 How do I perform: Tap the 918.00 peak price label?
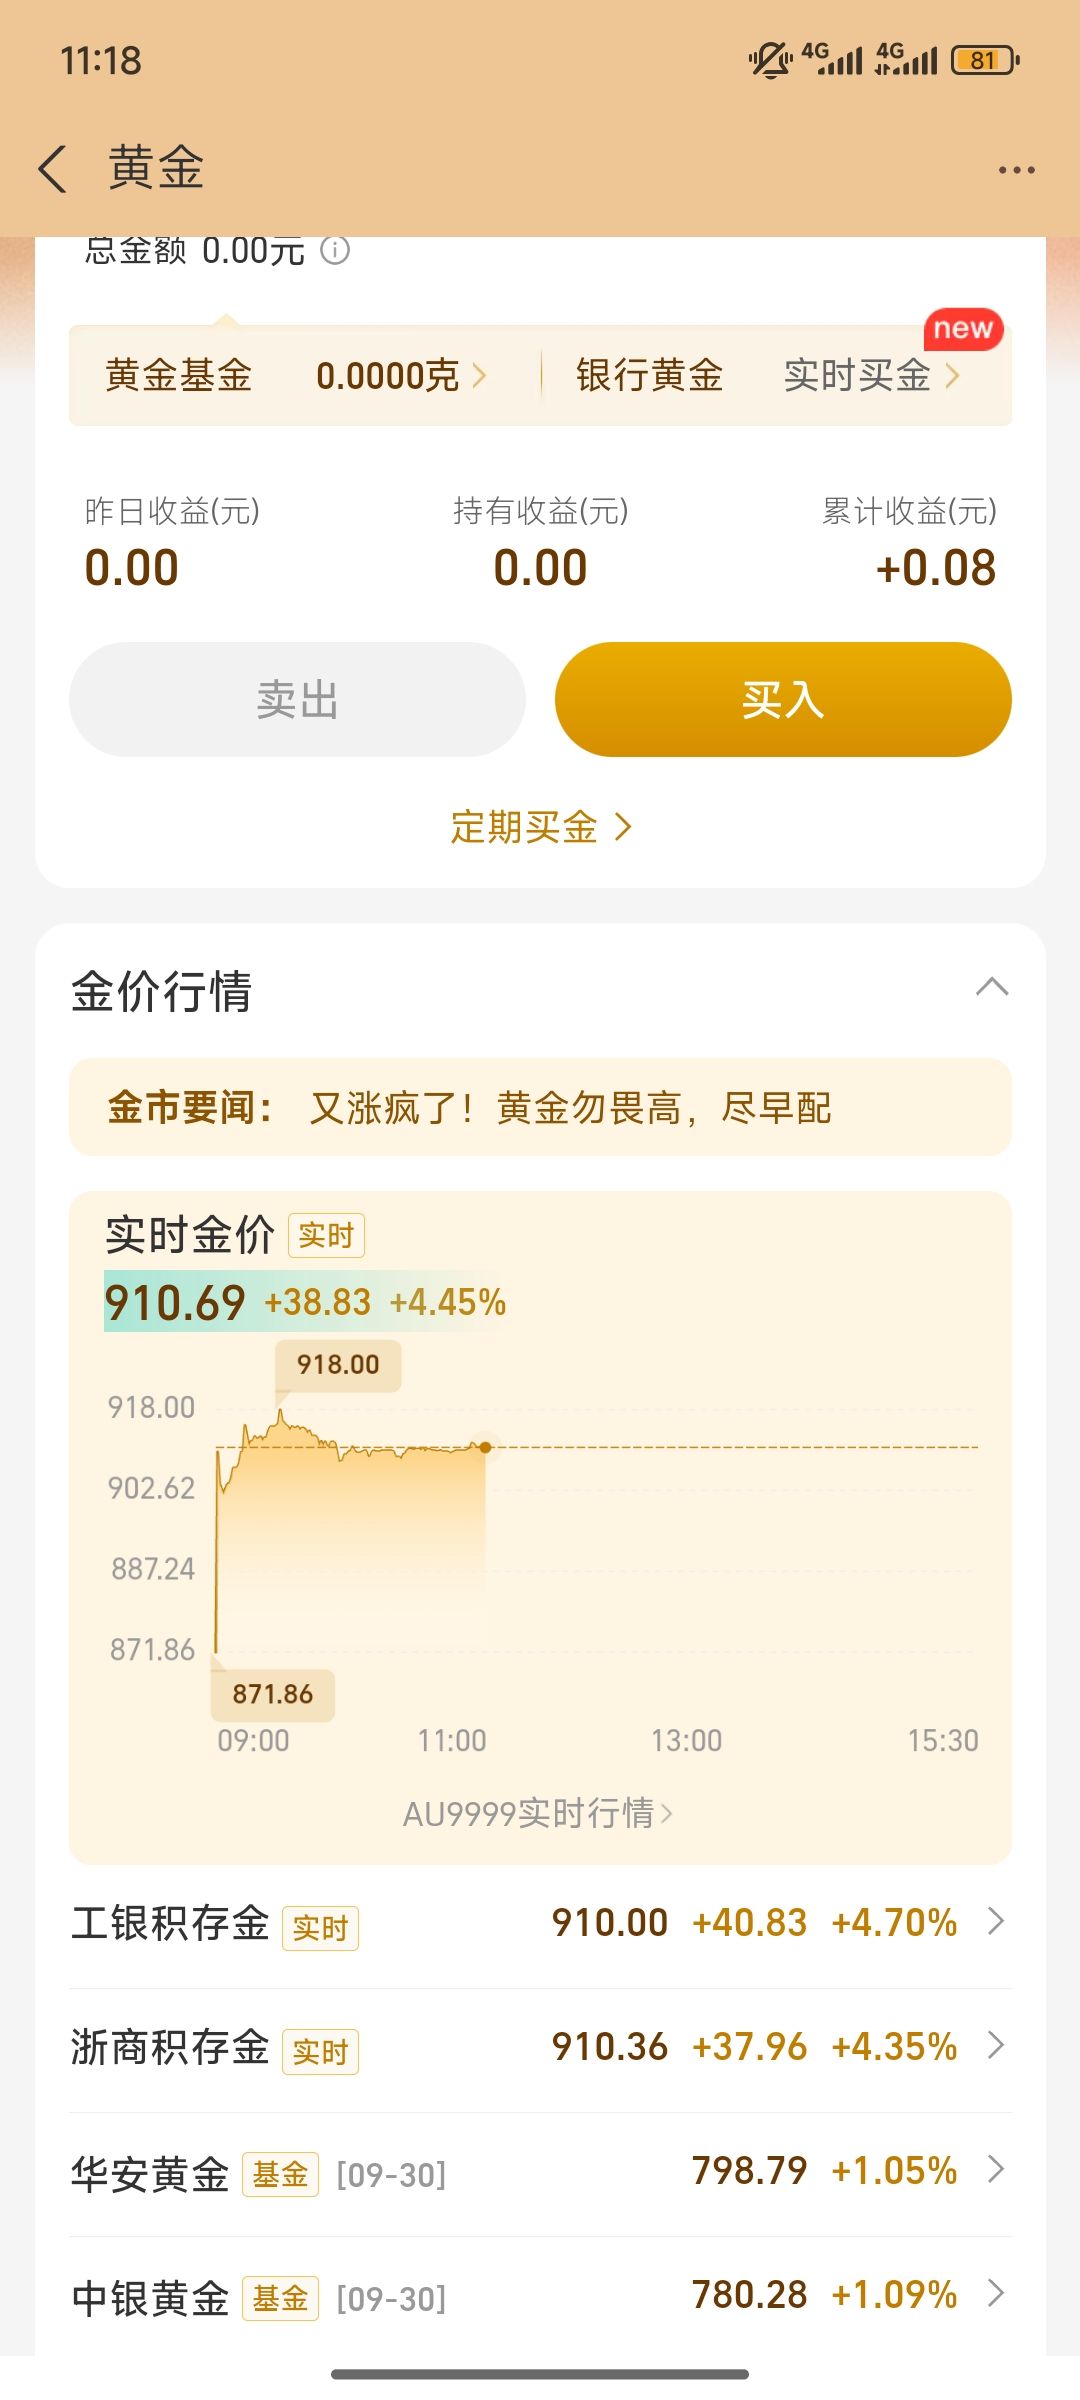[338, 1365]
